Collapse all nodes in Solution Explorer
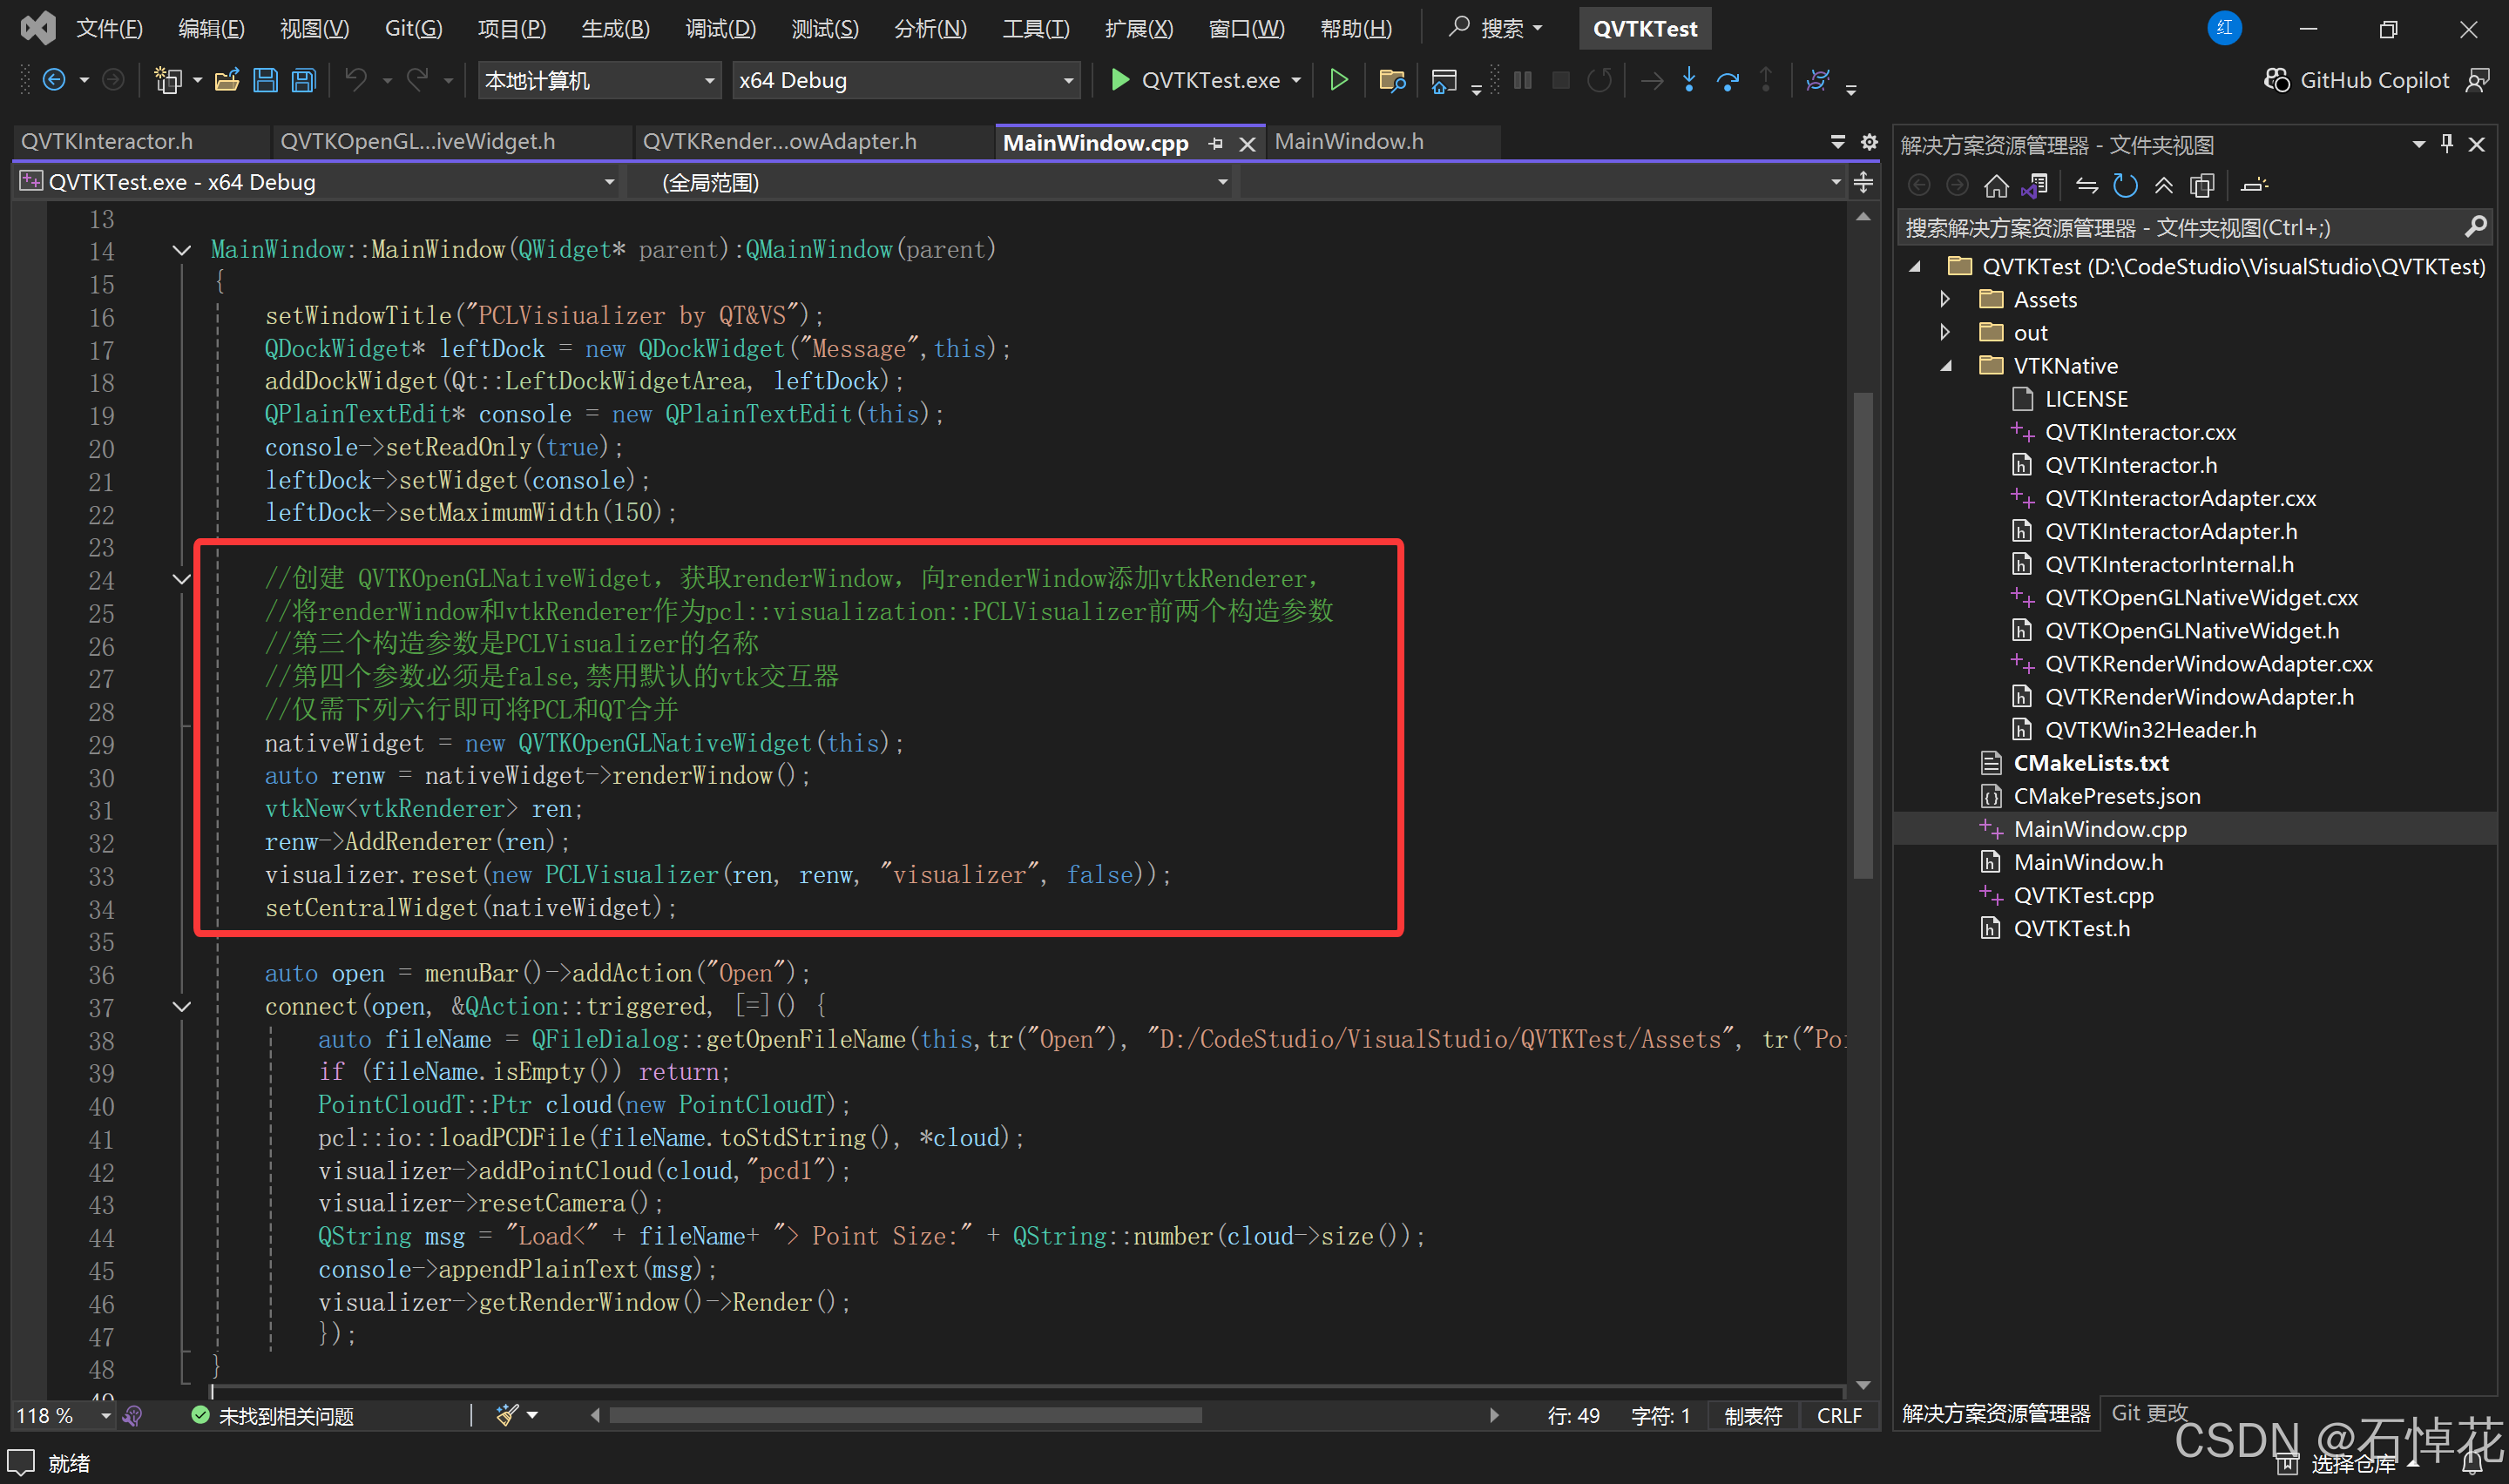This screenshot has height=1484, width=2509. [2164, 185]
